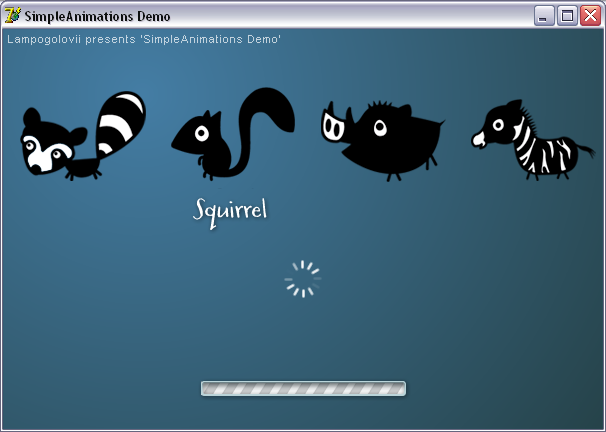Click the 'SimpleAnimations Demo' window title
Image resolution: width=606 pixels, height=432 pixels.
click(x=97, y=17)
